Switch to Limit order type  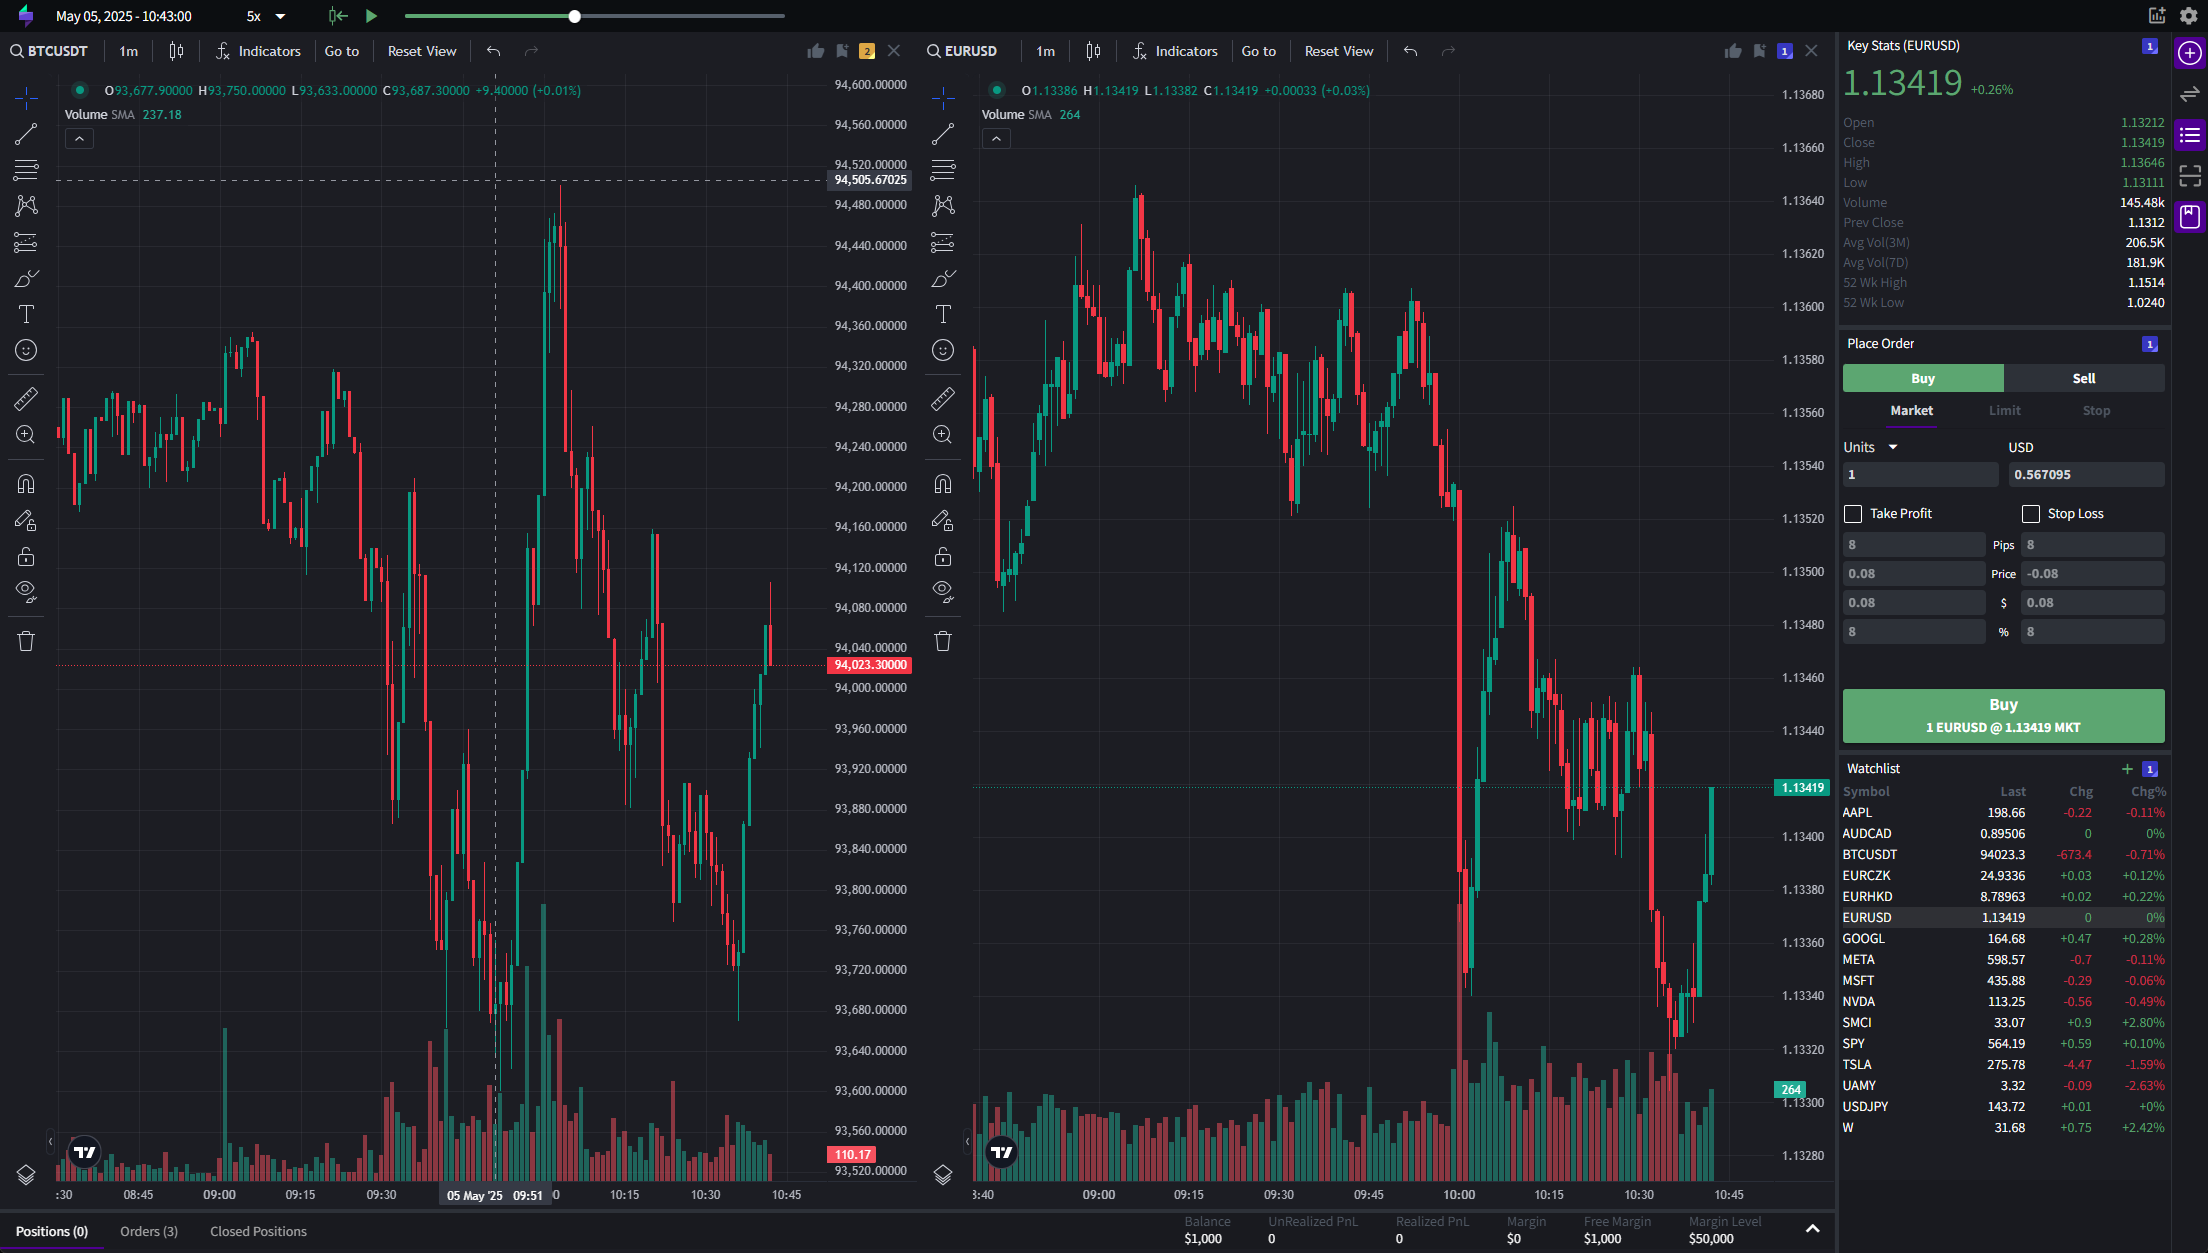tap(2004, 410)
